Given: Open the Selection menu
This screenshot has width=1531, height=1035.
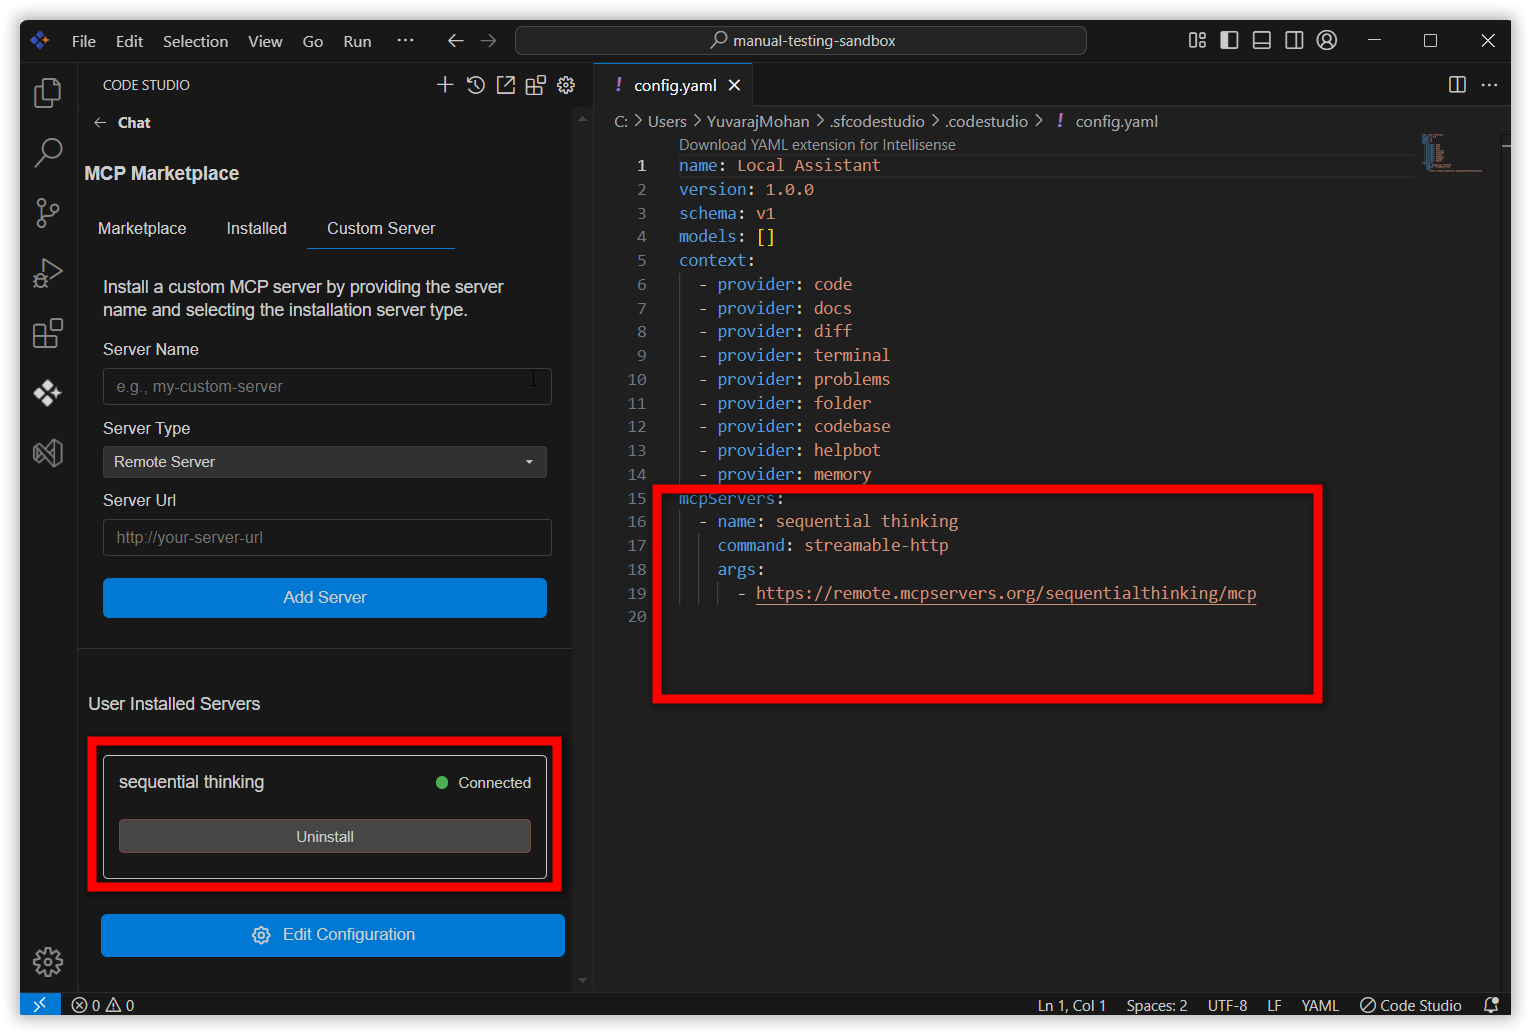Looking at the screenshot, I should coord(196,41).
